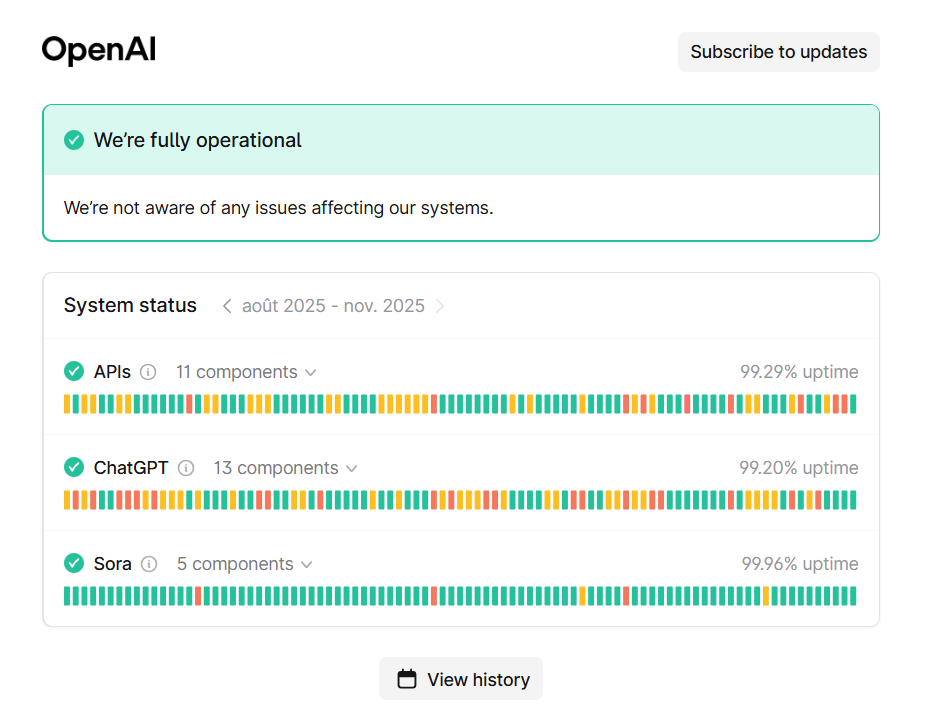
Task: Expand the APIs 11 components list
Action: click(x=246, y=372)
